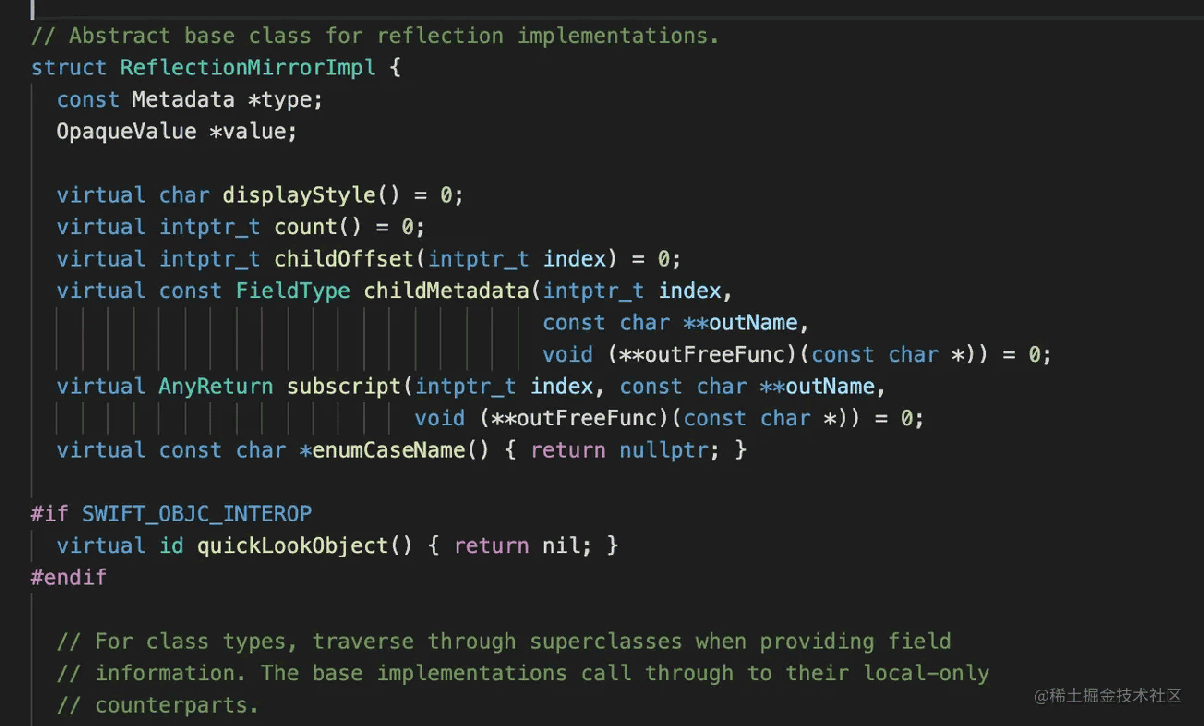
Task: Click the 'Abstract base class' comment line
Action: (x=375, y=36)
